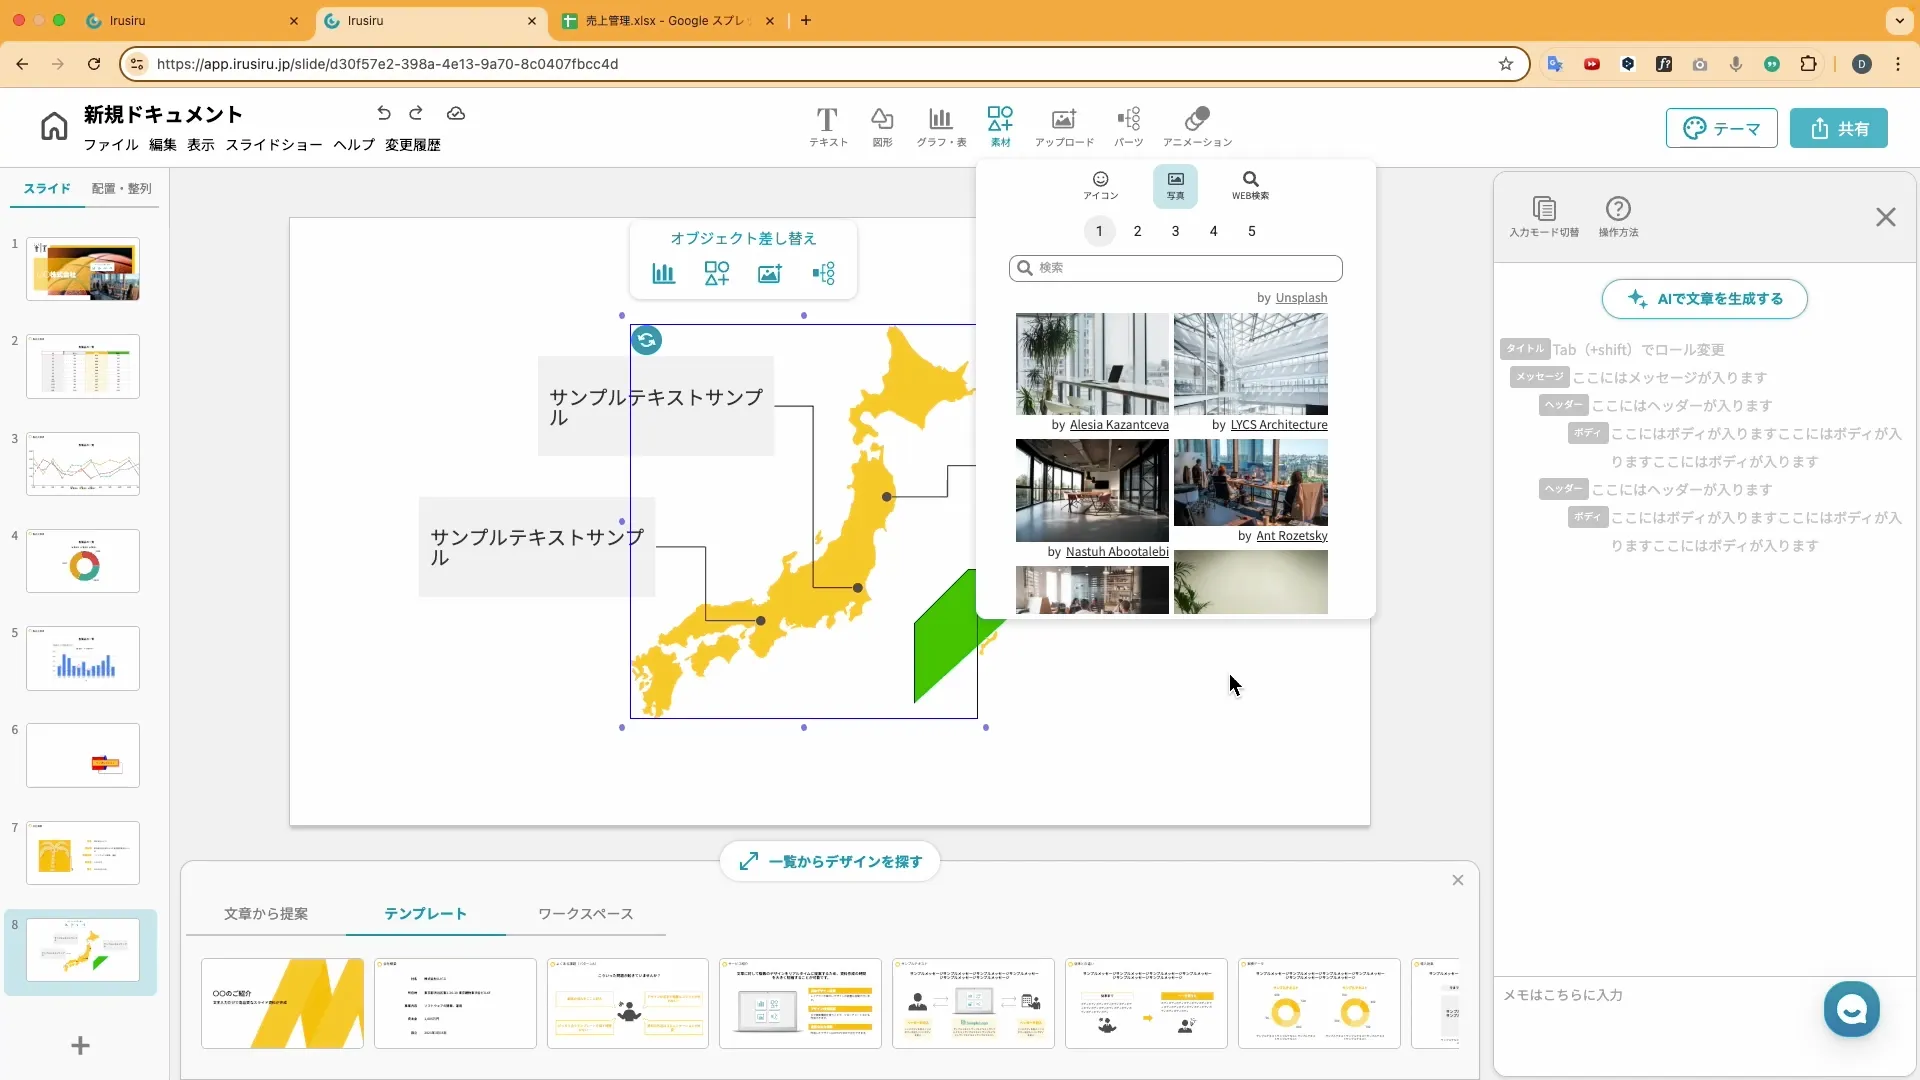
Task: Switch to the 文章から提案 tab
Action: [266, 914]
